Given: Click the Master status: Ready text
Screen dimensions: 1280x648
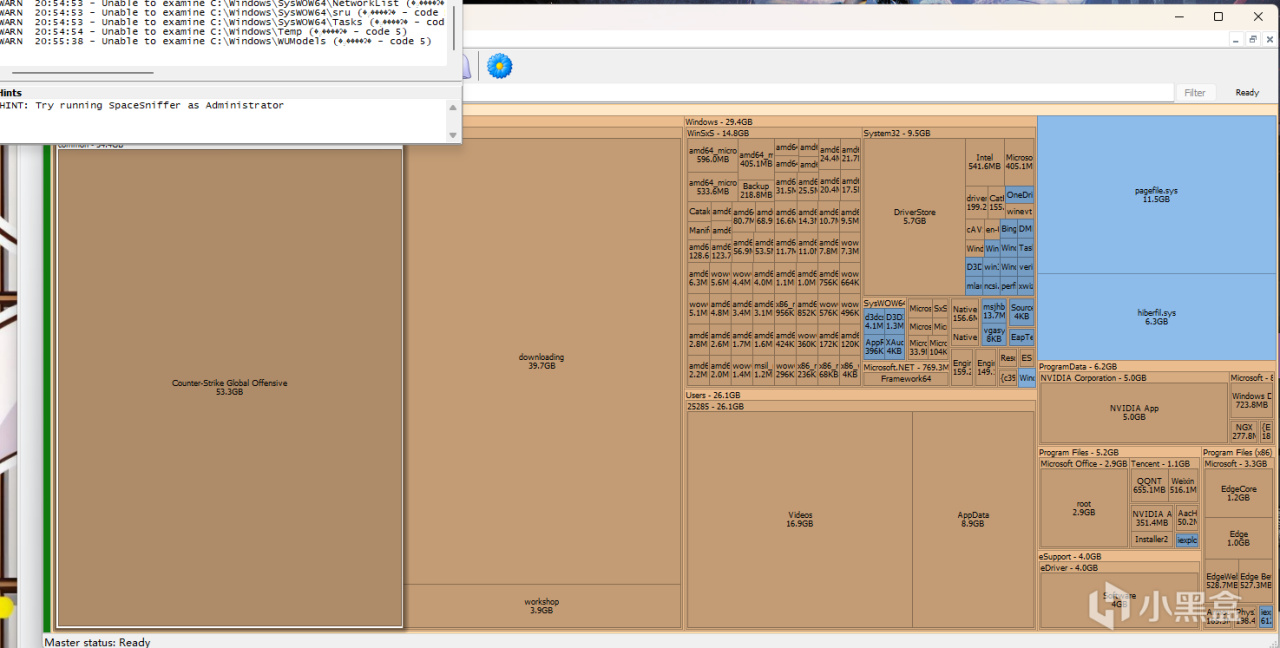Looking at the screenshot, I should pyautogui.click(x=98, y=642).
